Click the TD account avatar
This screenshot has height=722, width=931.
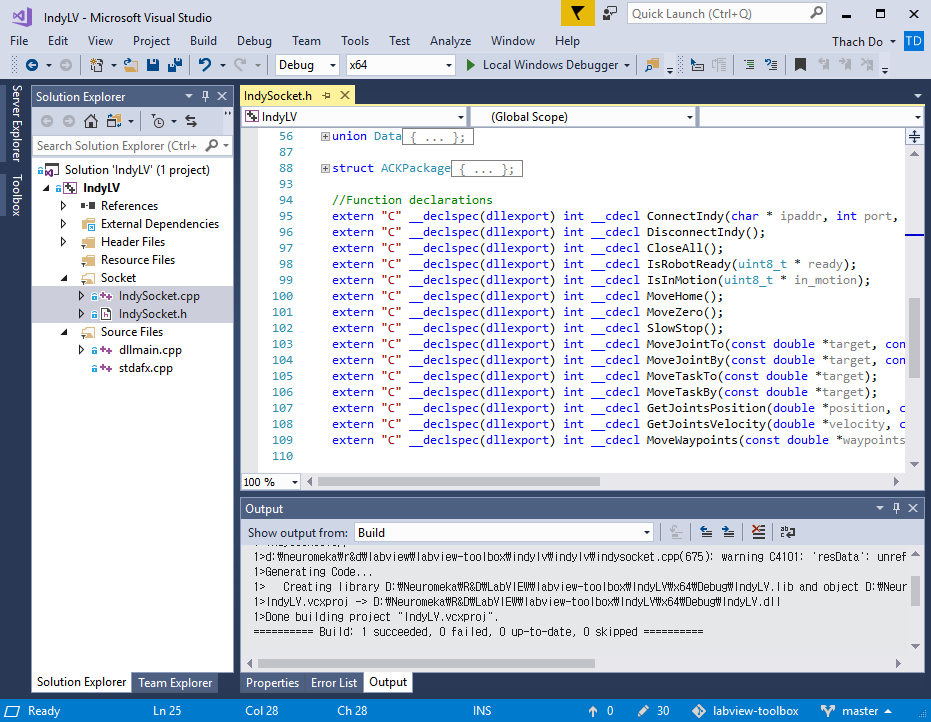pos(913,41)
